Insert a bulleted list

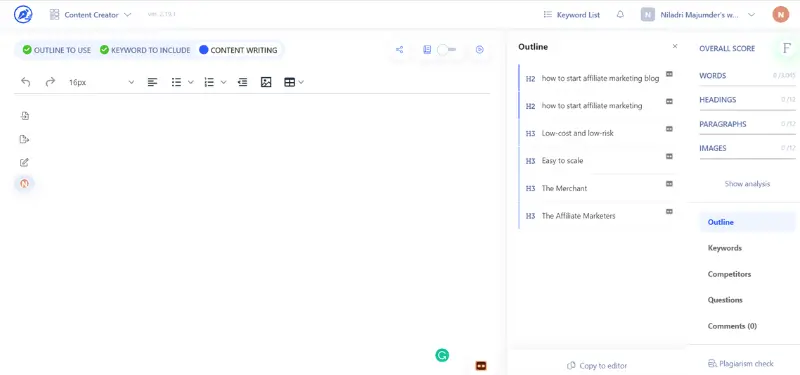click(x=177, y=82)
